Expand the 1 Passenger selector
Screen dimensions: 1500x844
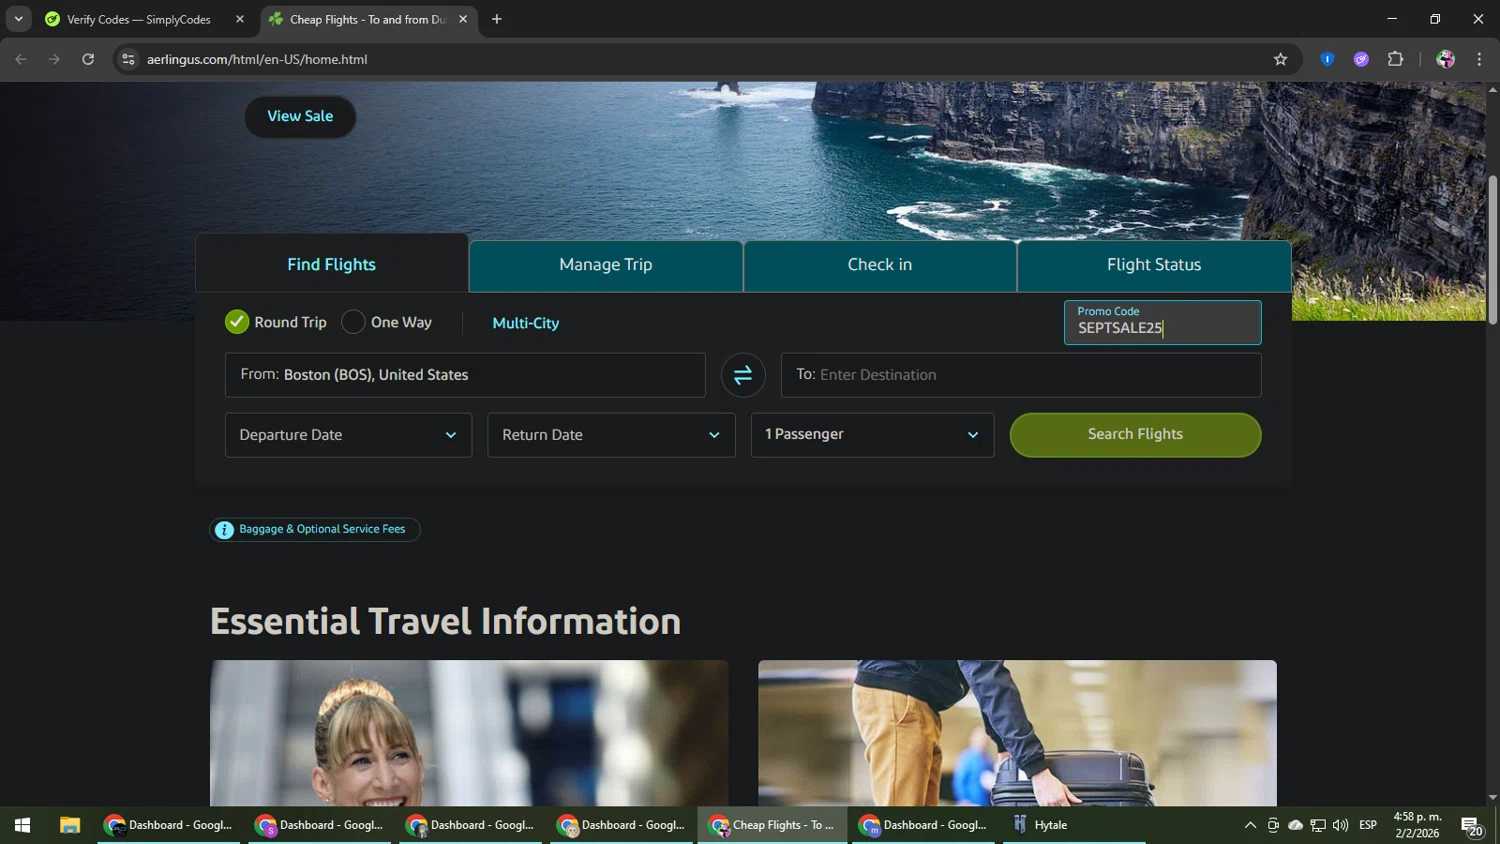click(x=872, y=435)
